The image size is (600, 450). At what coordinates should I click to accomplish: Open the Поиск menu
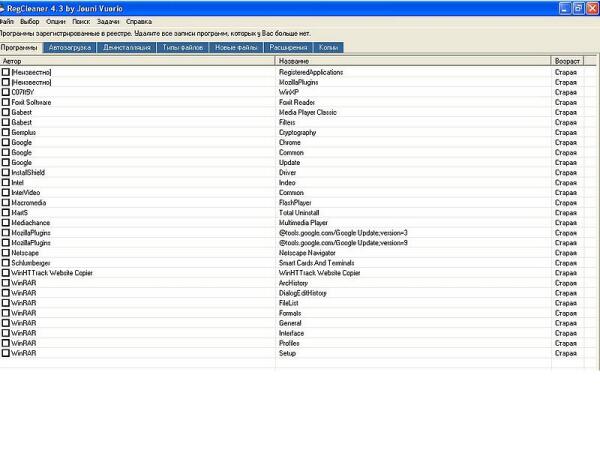pos(81,20)
